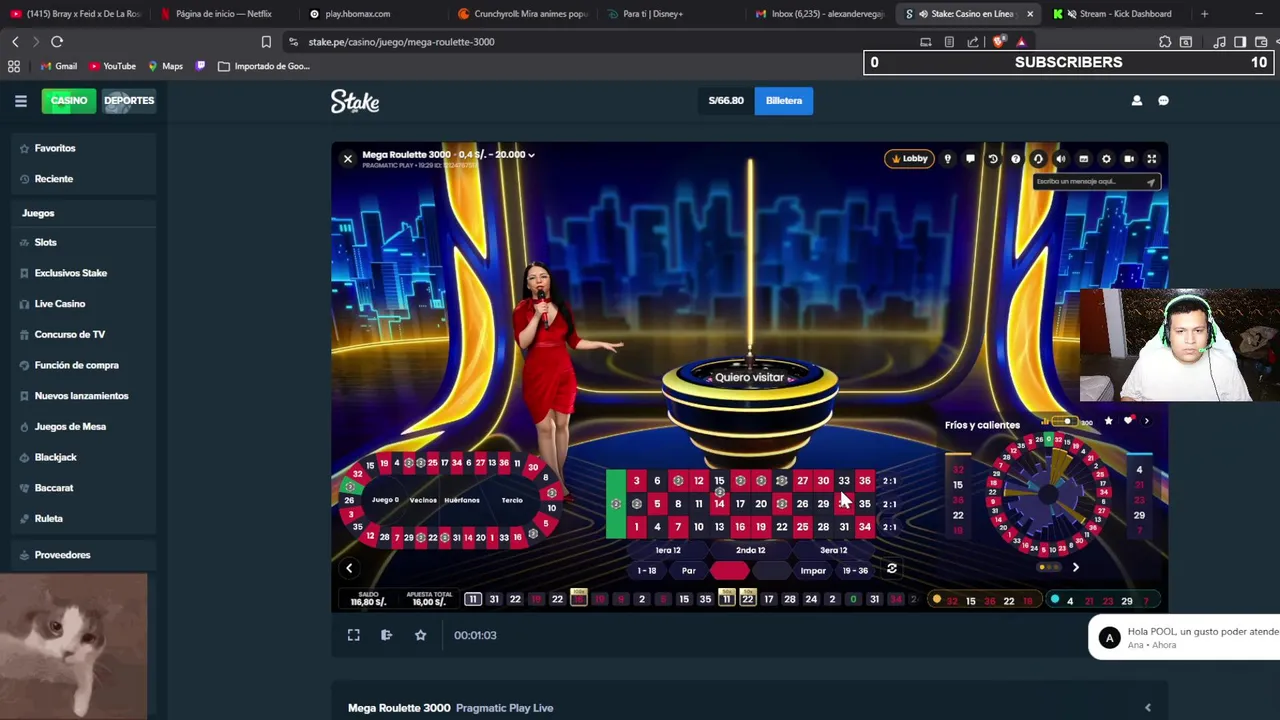Click the left arrow below the racetrack
The height and width of the screenshot is (720, 1280).
click(349, 569)
